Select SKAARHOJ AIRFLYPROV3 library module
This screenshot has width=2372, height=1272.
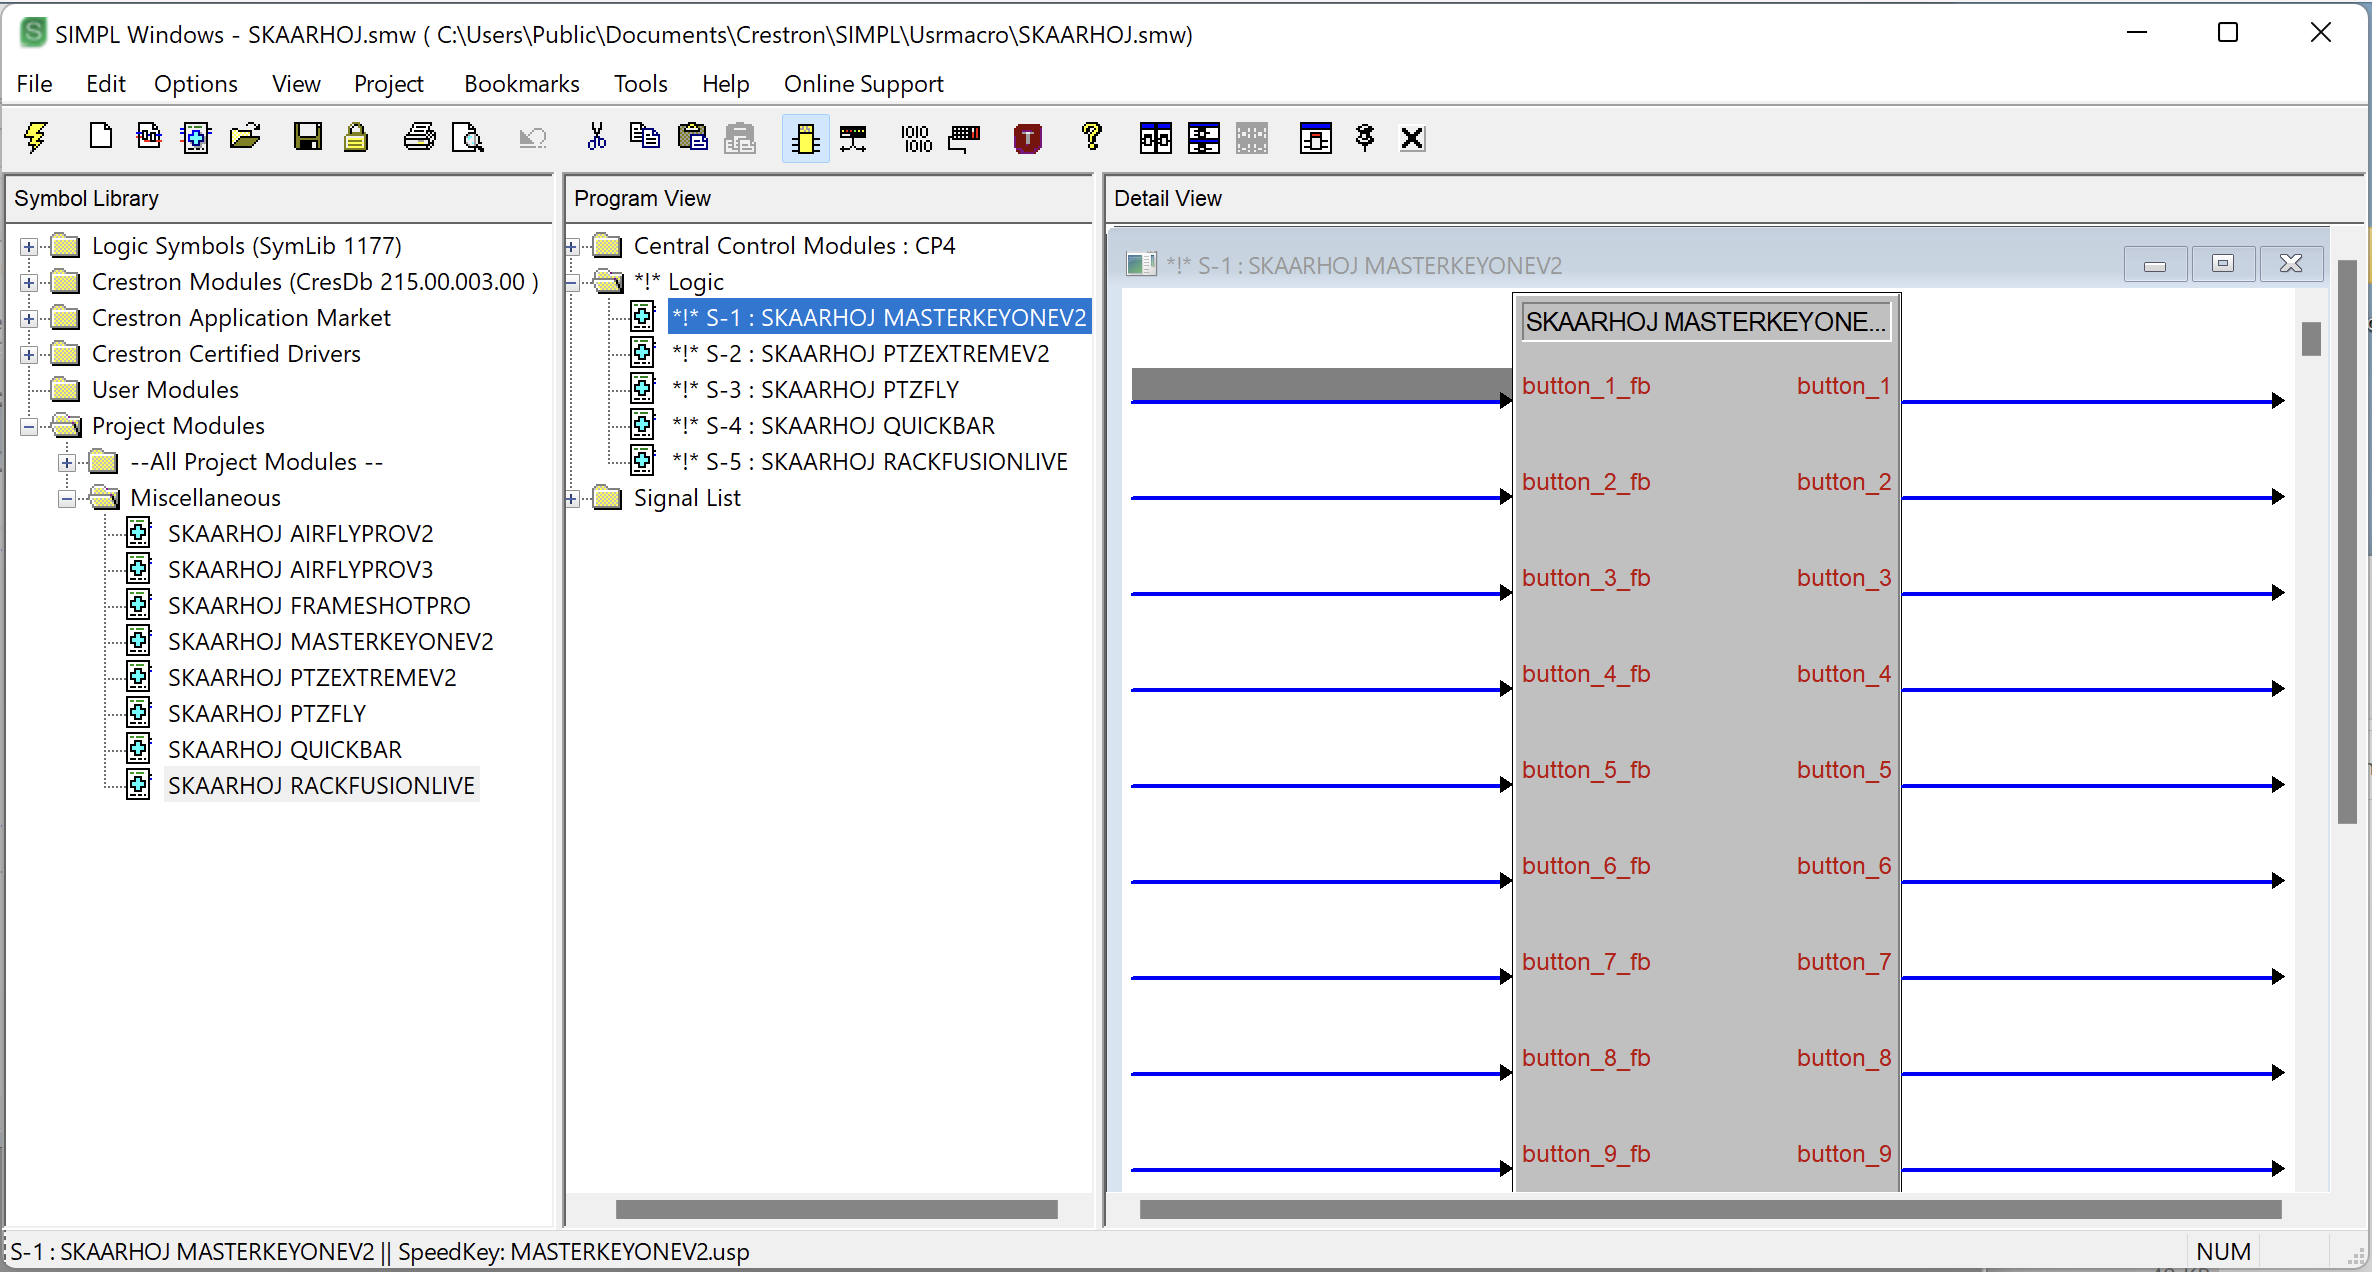click(x=300, y=570)
